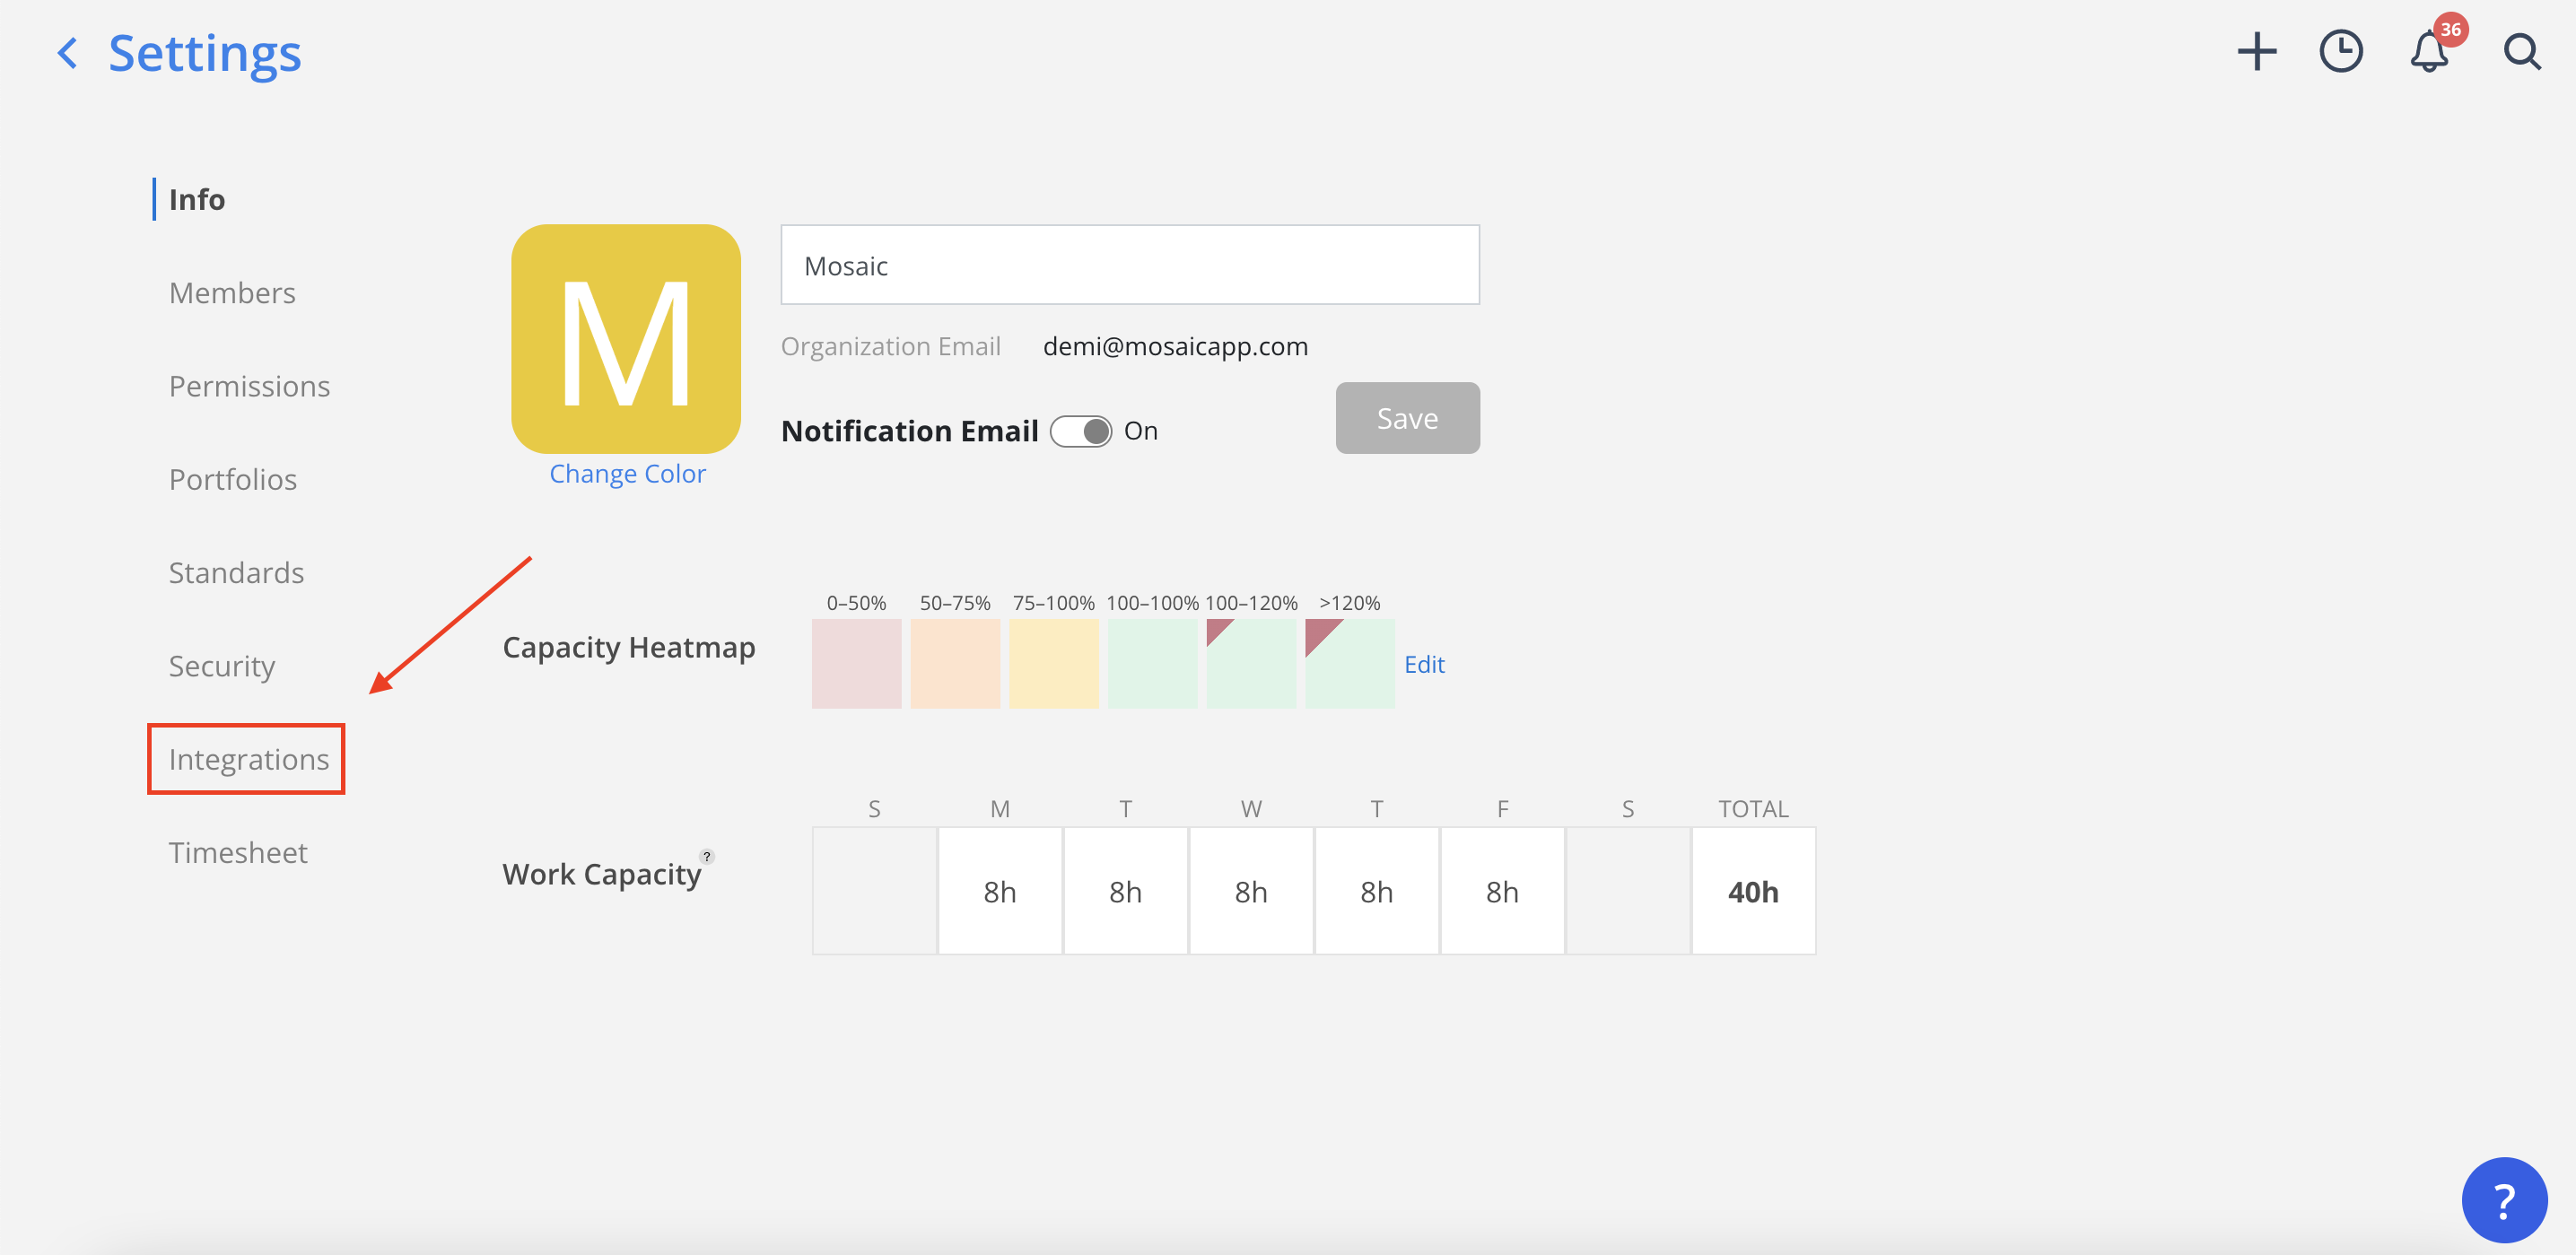Click Edit next to Capacity Heatmap

tap(1423, 664)
